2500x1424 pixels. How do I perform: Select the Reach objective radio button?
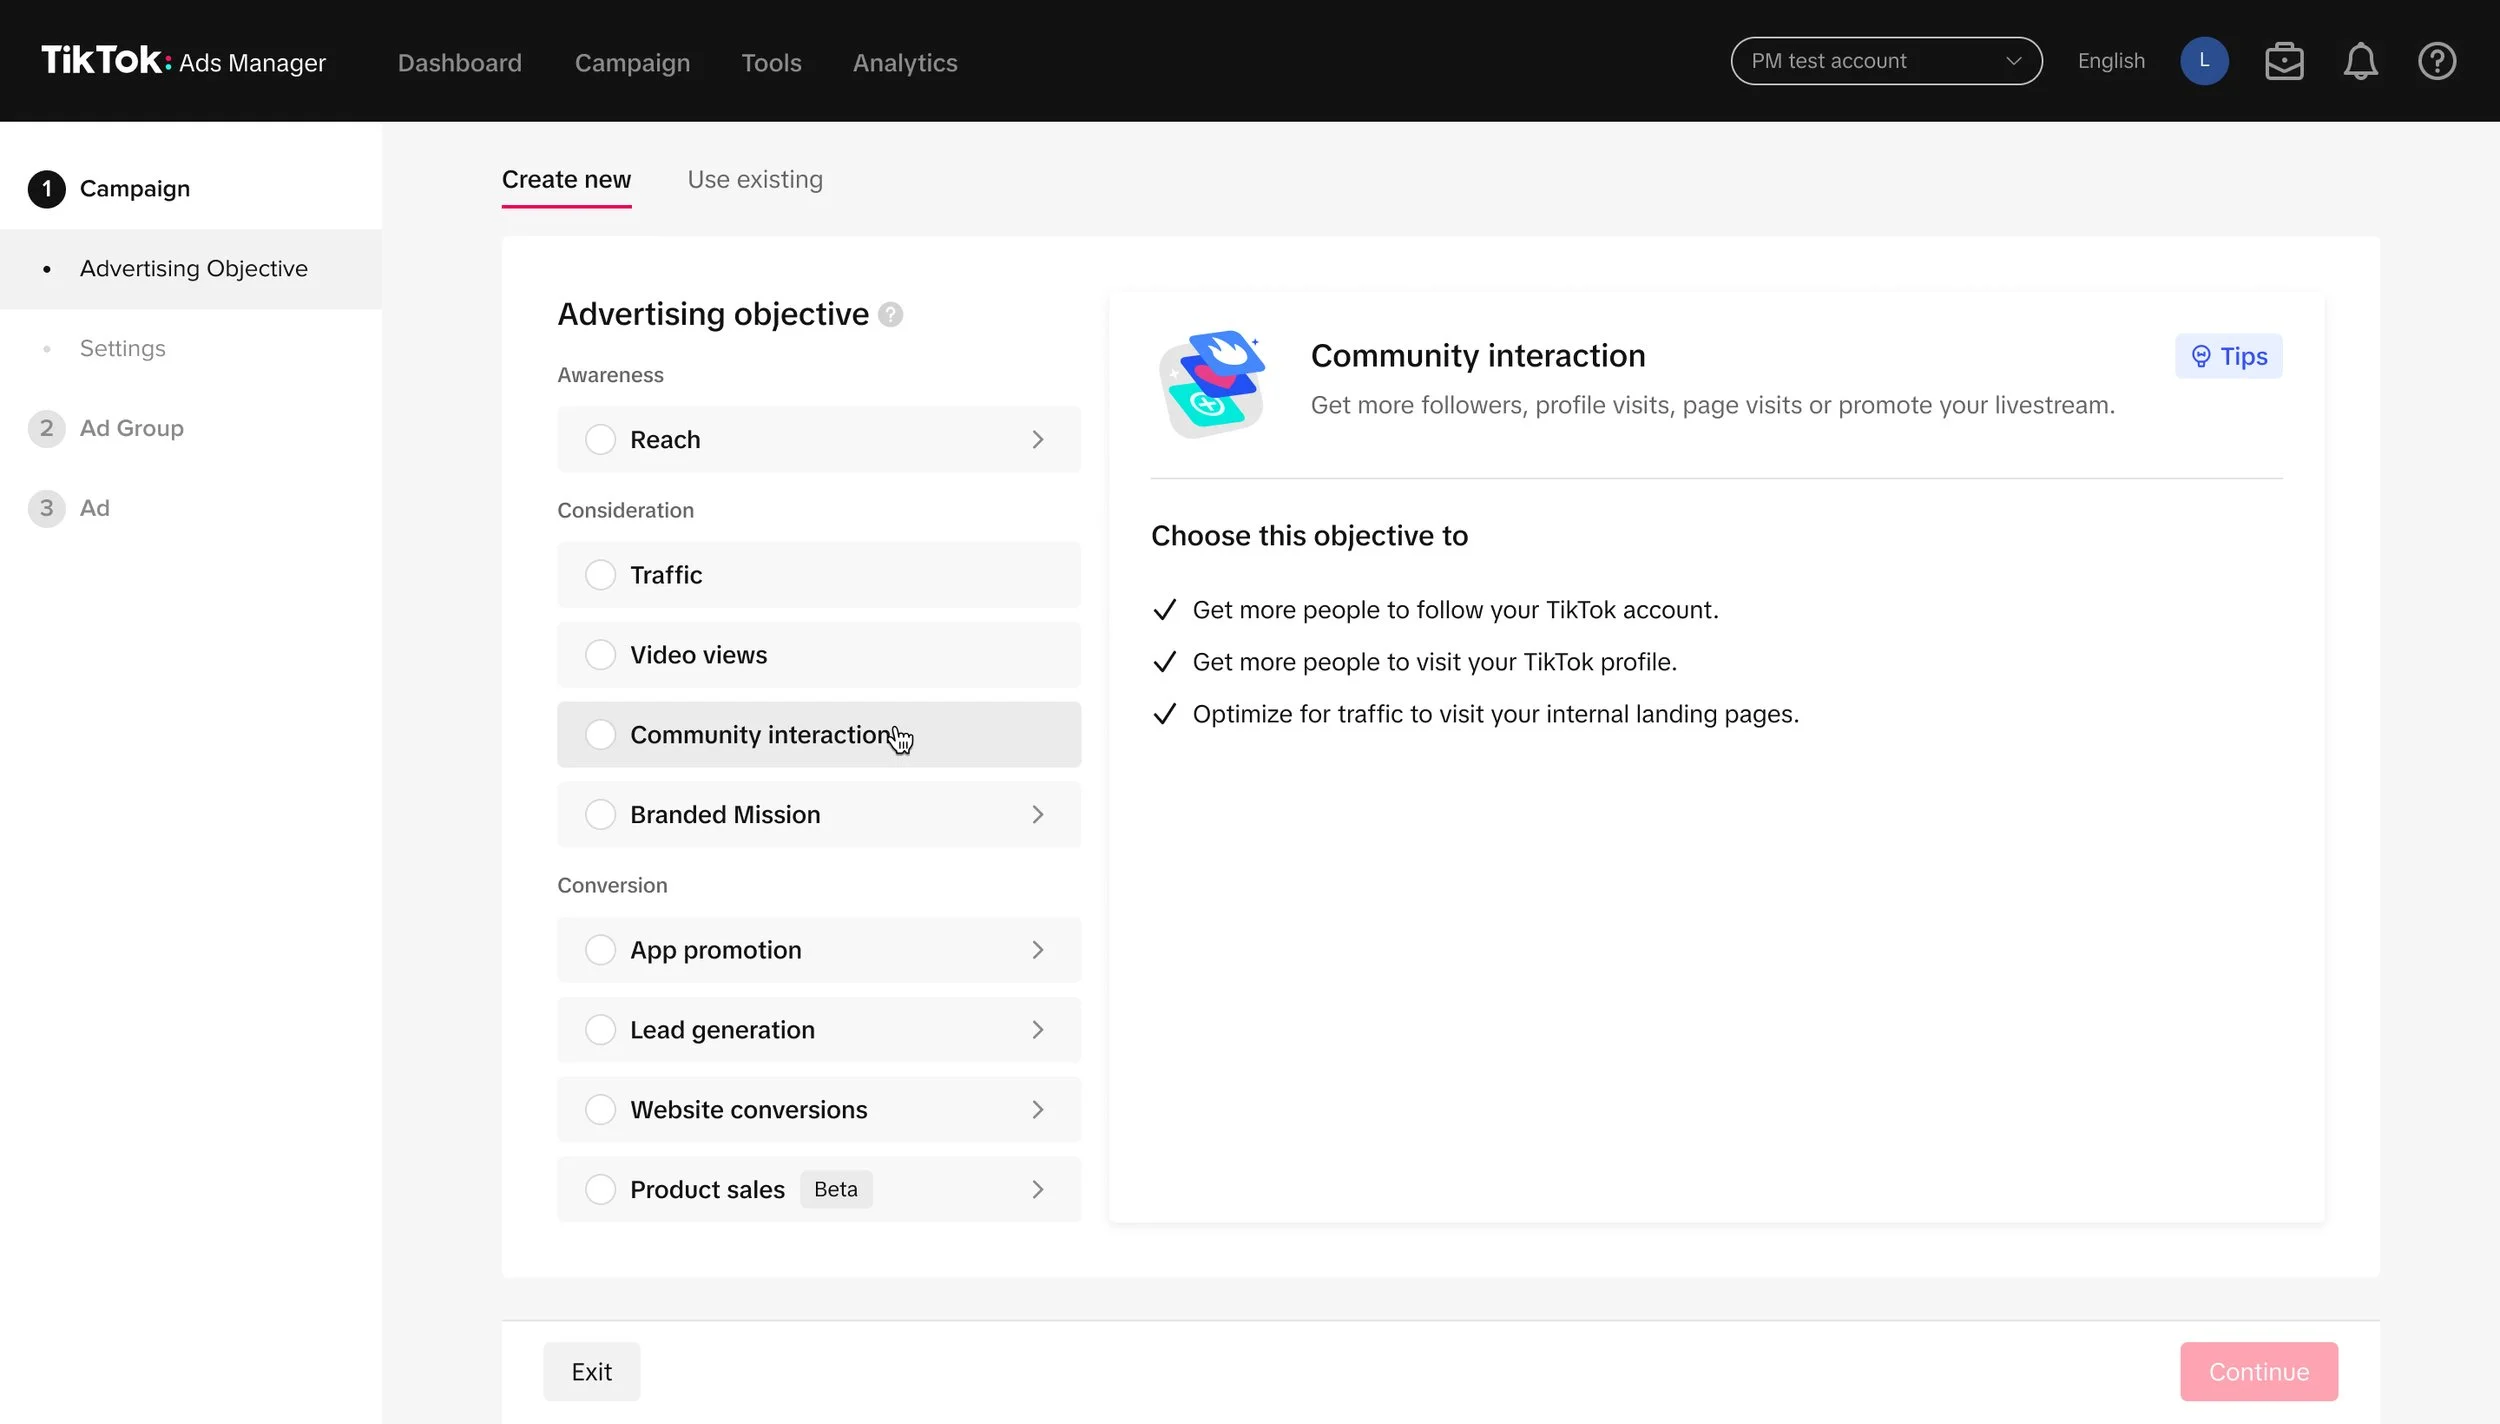tap(600, 440)
